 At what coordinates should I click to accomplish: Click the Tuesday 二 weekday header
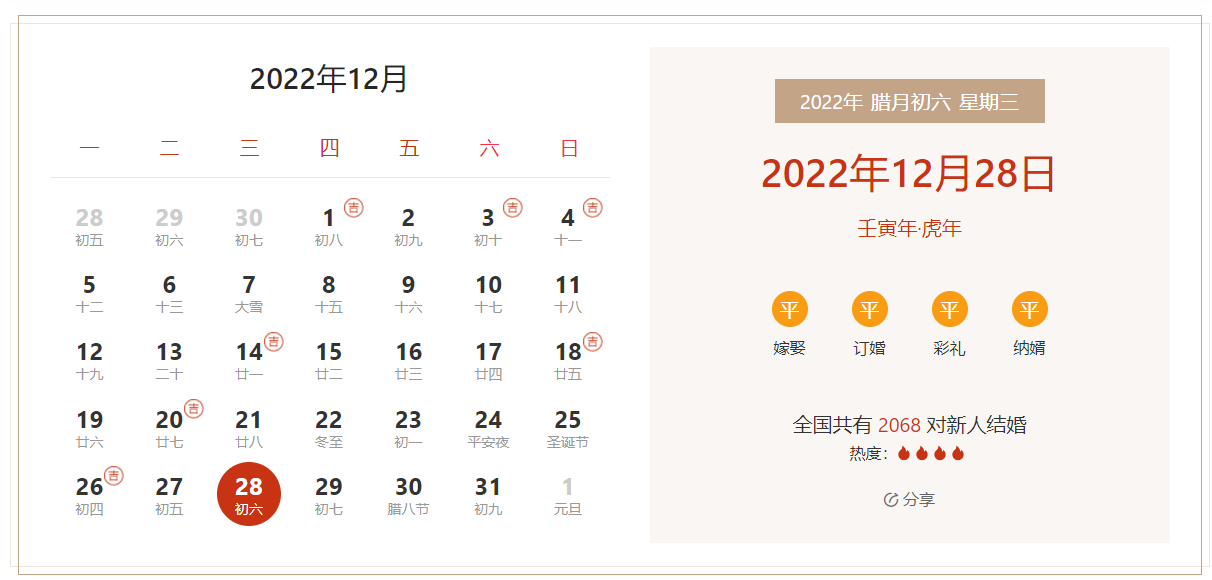(x=169, y=149)
